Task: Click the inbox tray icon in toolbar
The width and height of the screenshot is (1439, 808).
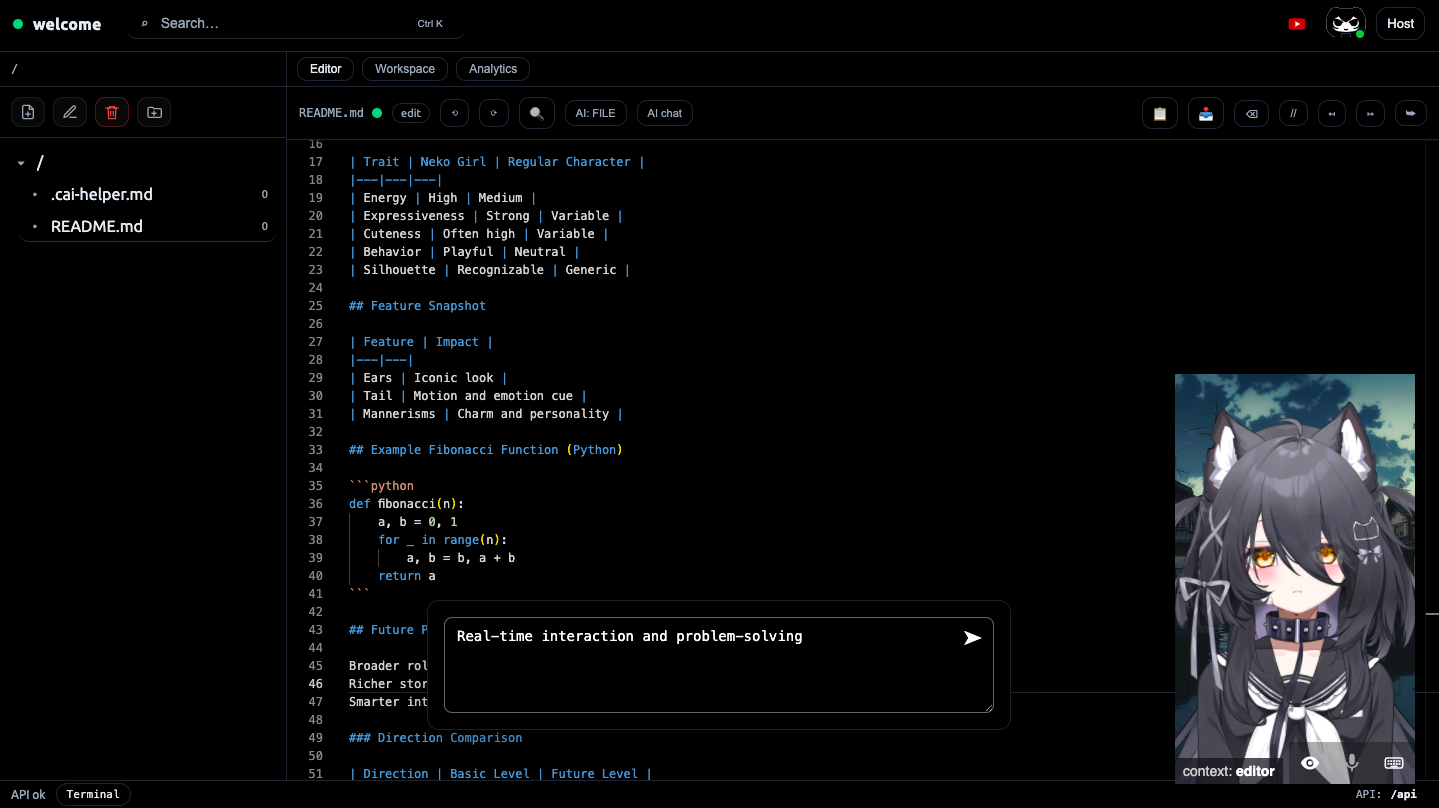Action: (1206, 113)
